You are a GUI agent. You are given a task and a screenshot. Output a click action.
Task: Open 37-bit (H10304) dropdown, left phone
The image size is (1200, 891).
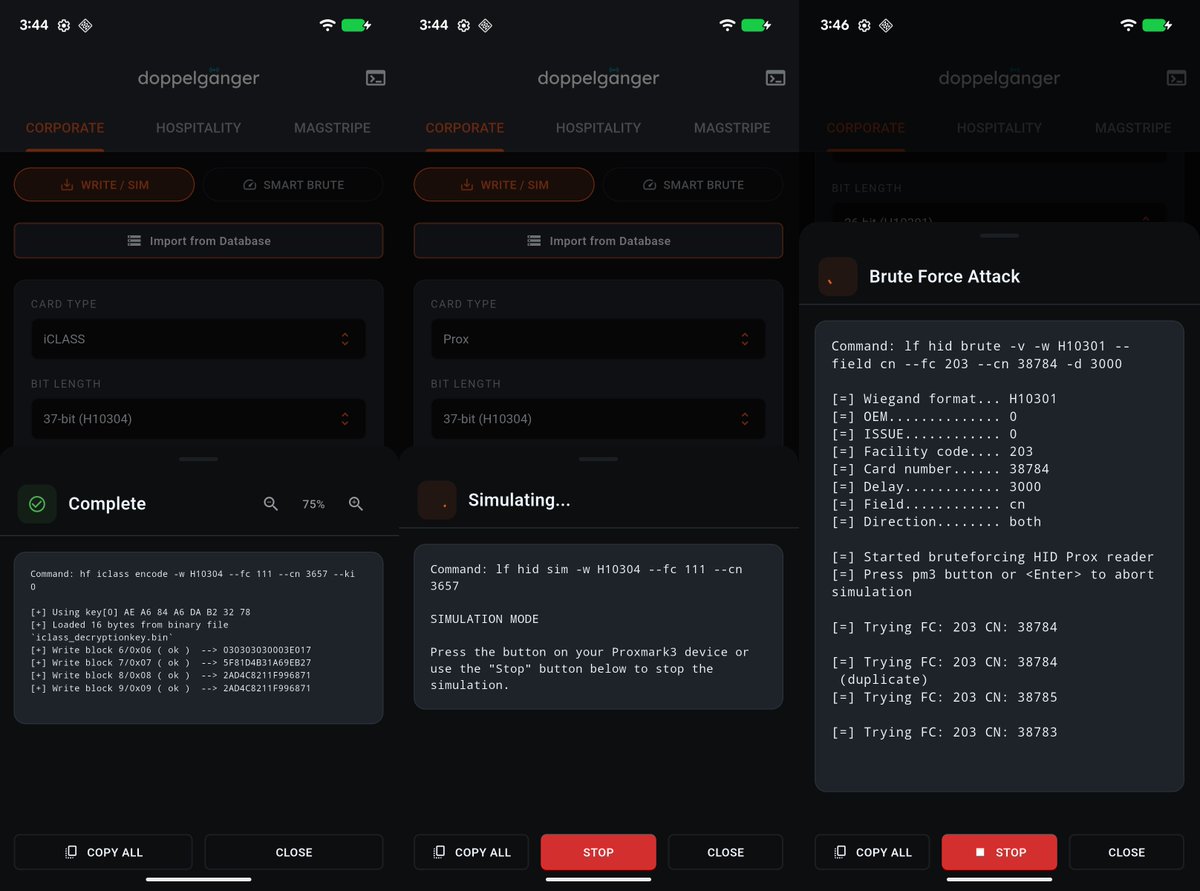(198, 419)
